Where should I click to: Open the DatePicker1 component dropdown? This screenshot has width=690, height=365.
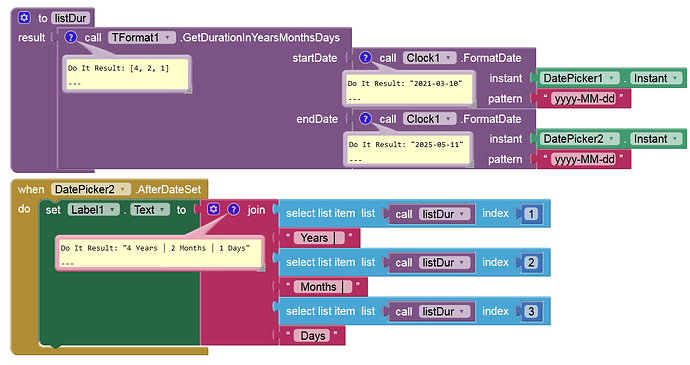point(611,78)
